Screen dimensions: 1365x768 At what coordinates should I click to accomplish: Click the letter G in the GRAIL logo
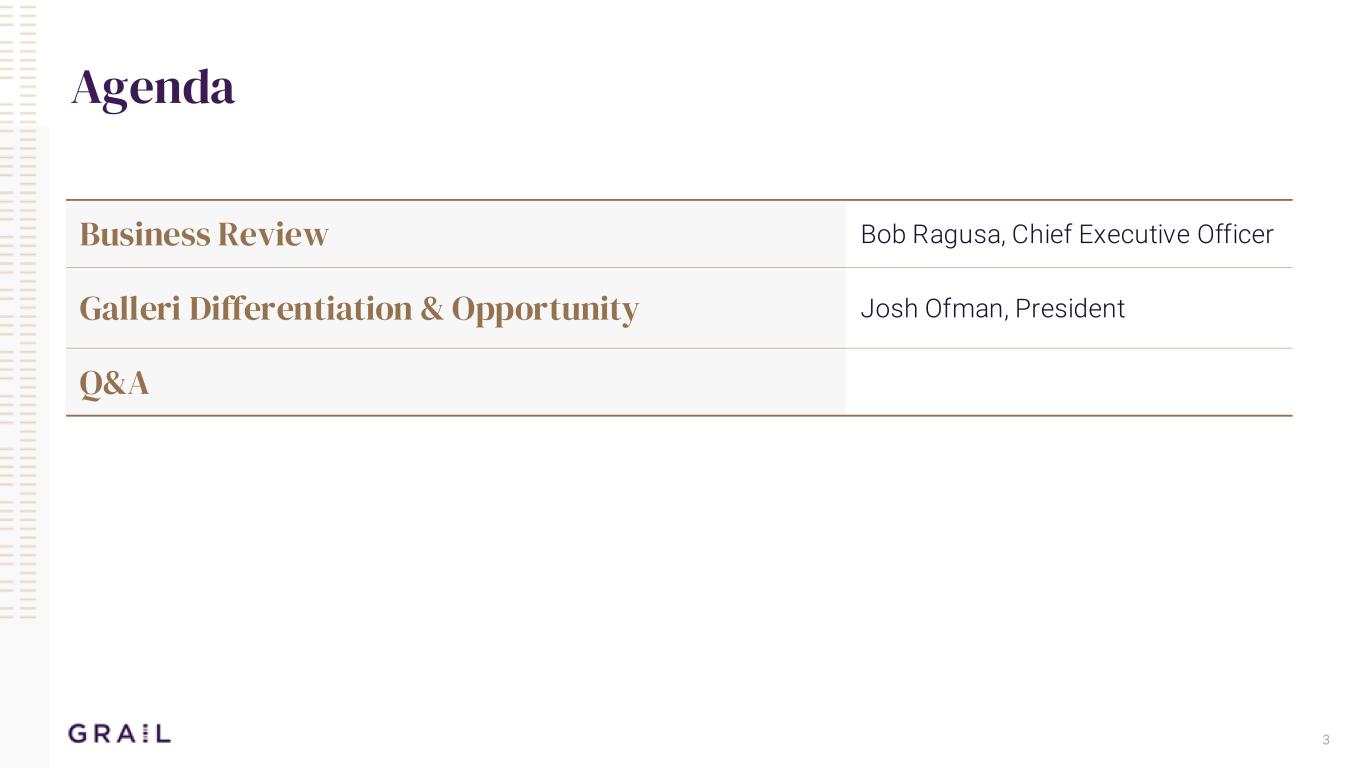(78, 734)
